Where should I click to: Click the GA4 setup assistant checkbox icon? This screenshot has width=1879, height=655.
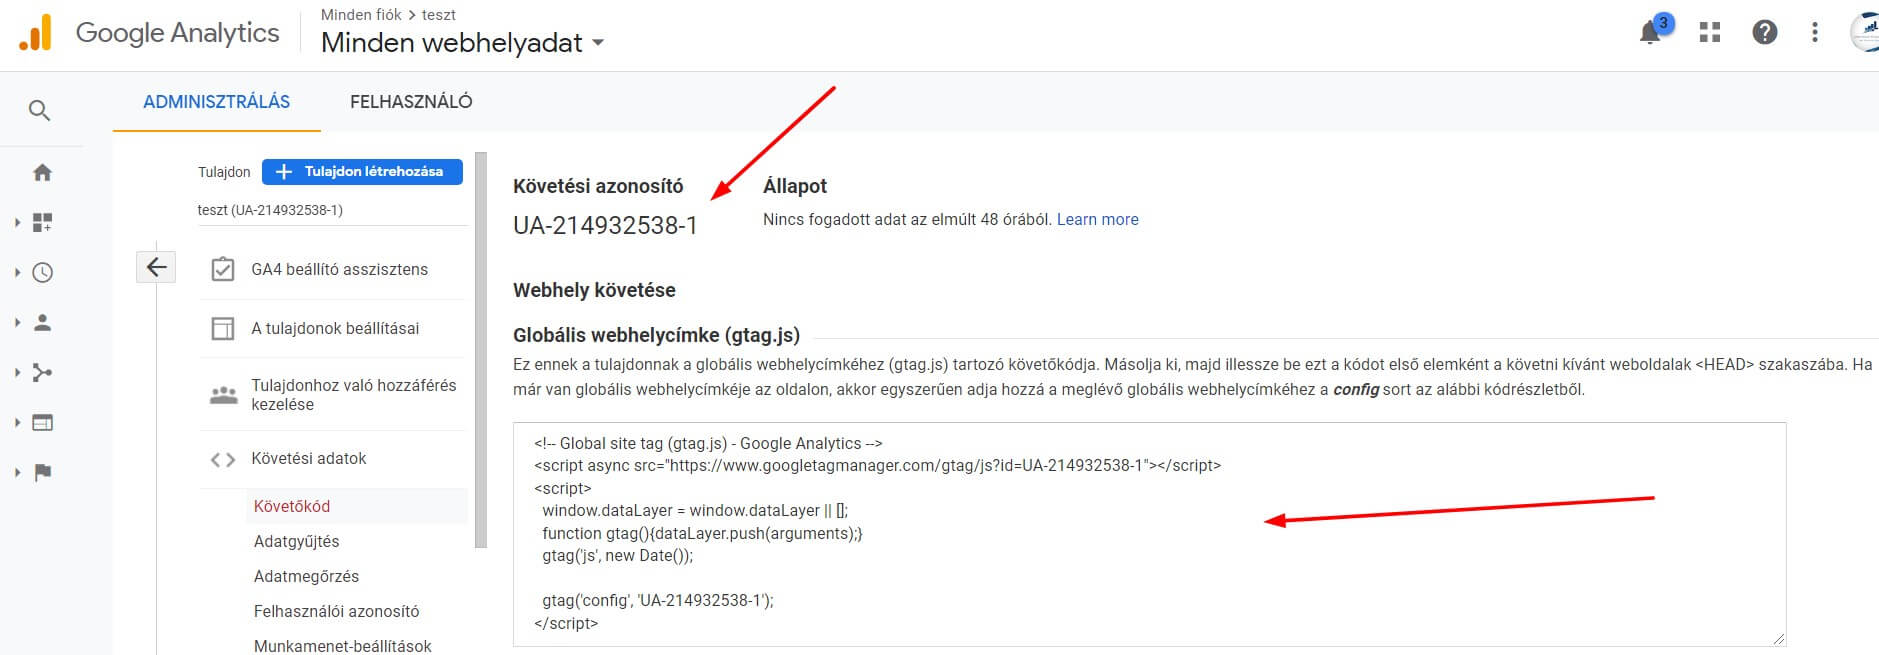[223, 269]
